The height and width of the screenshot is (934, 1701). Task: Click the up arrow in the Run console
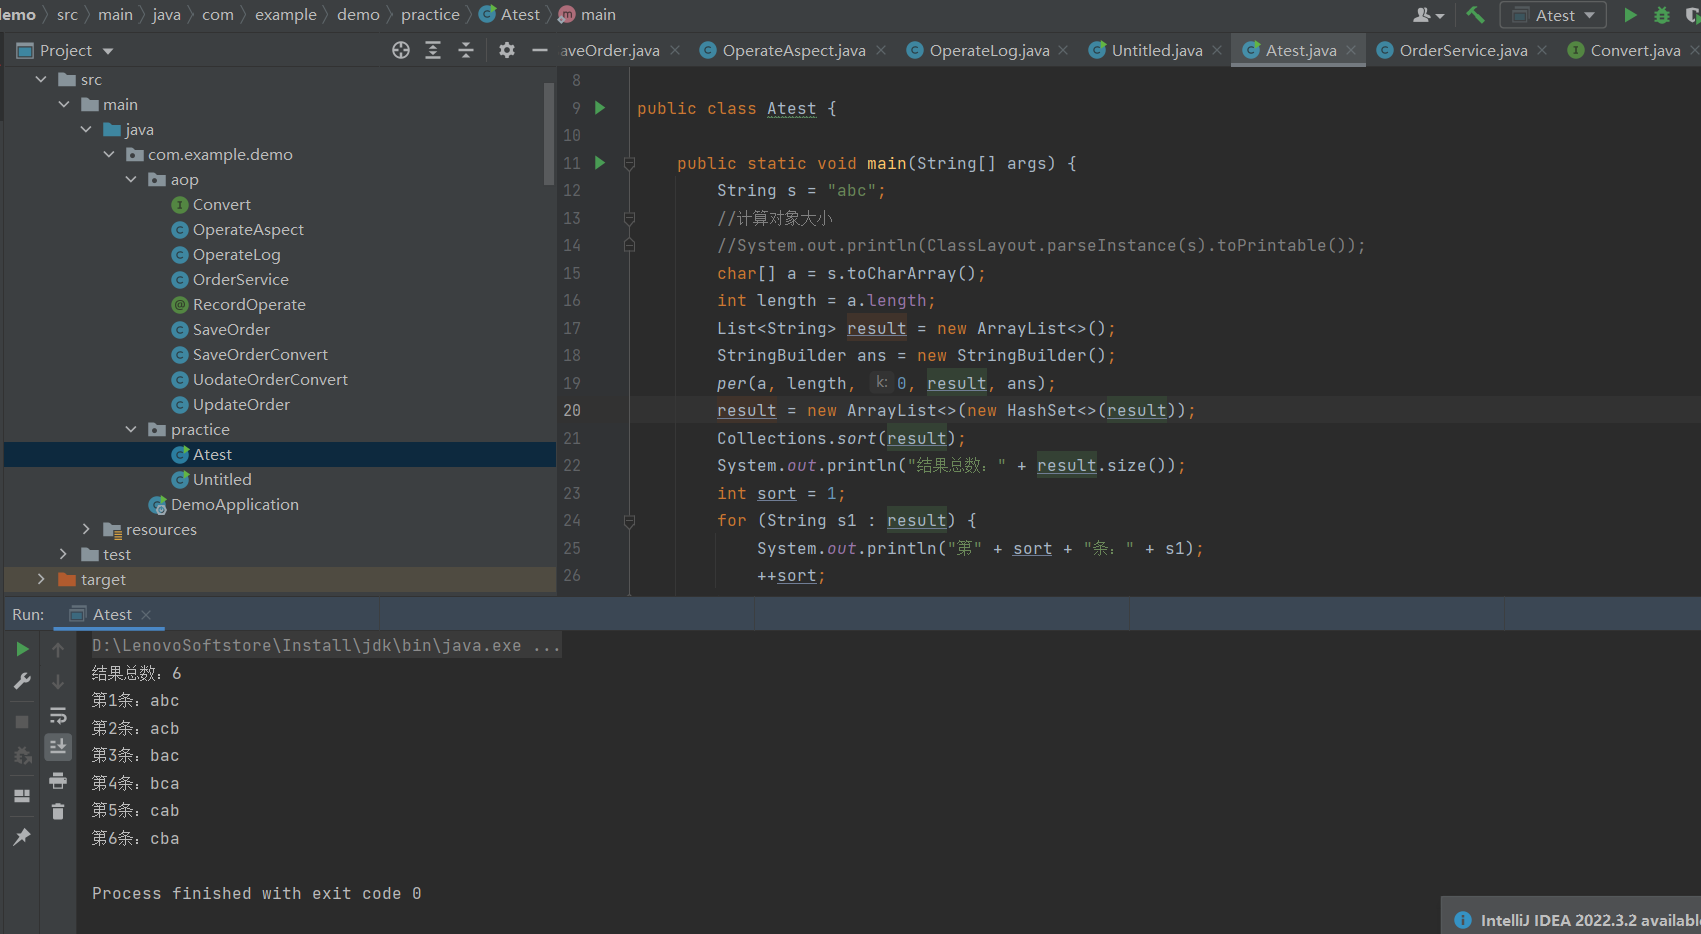58,650
